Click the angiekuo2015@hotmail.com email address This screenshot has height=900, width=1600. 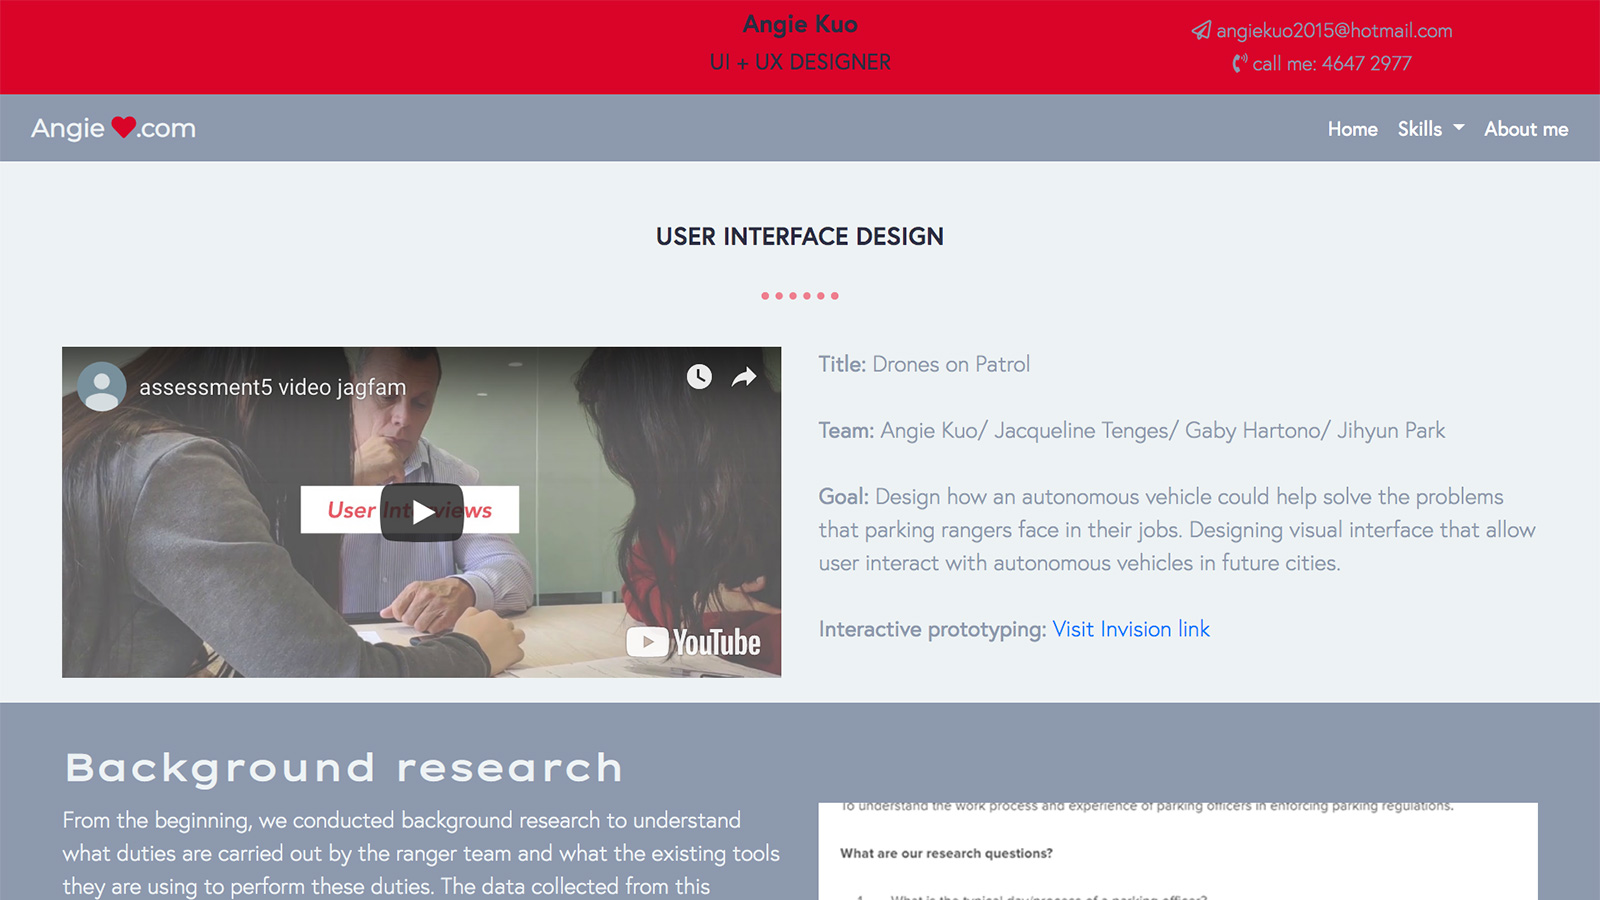click(x=1334, y=31)
